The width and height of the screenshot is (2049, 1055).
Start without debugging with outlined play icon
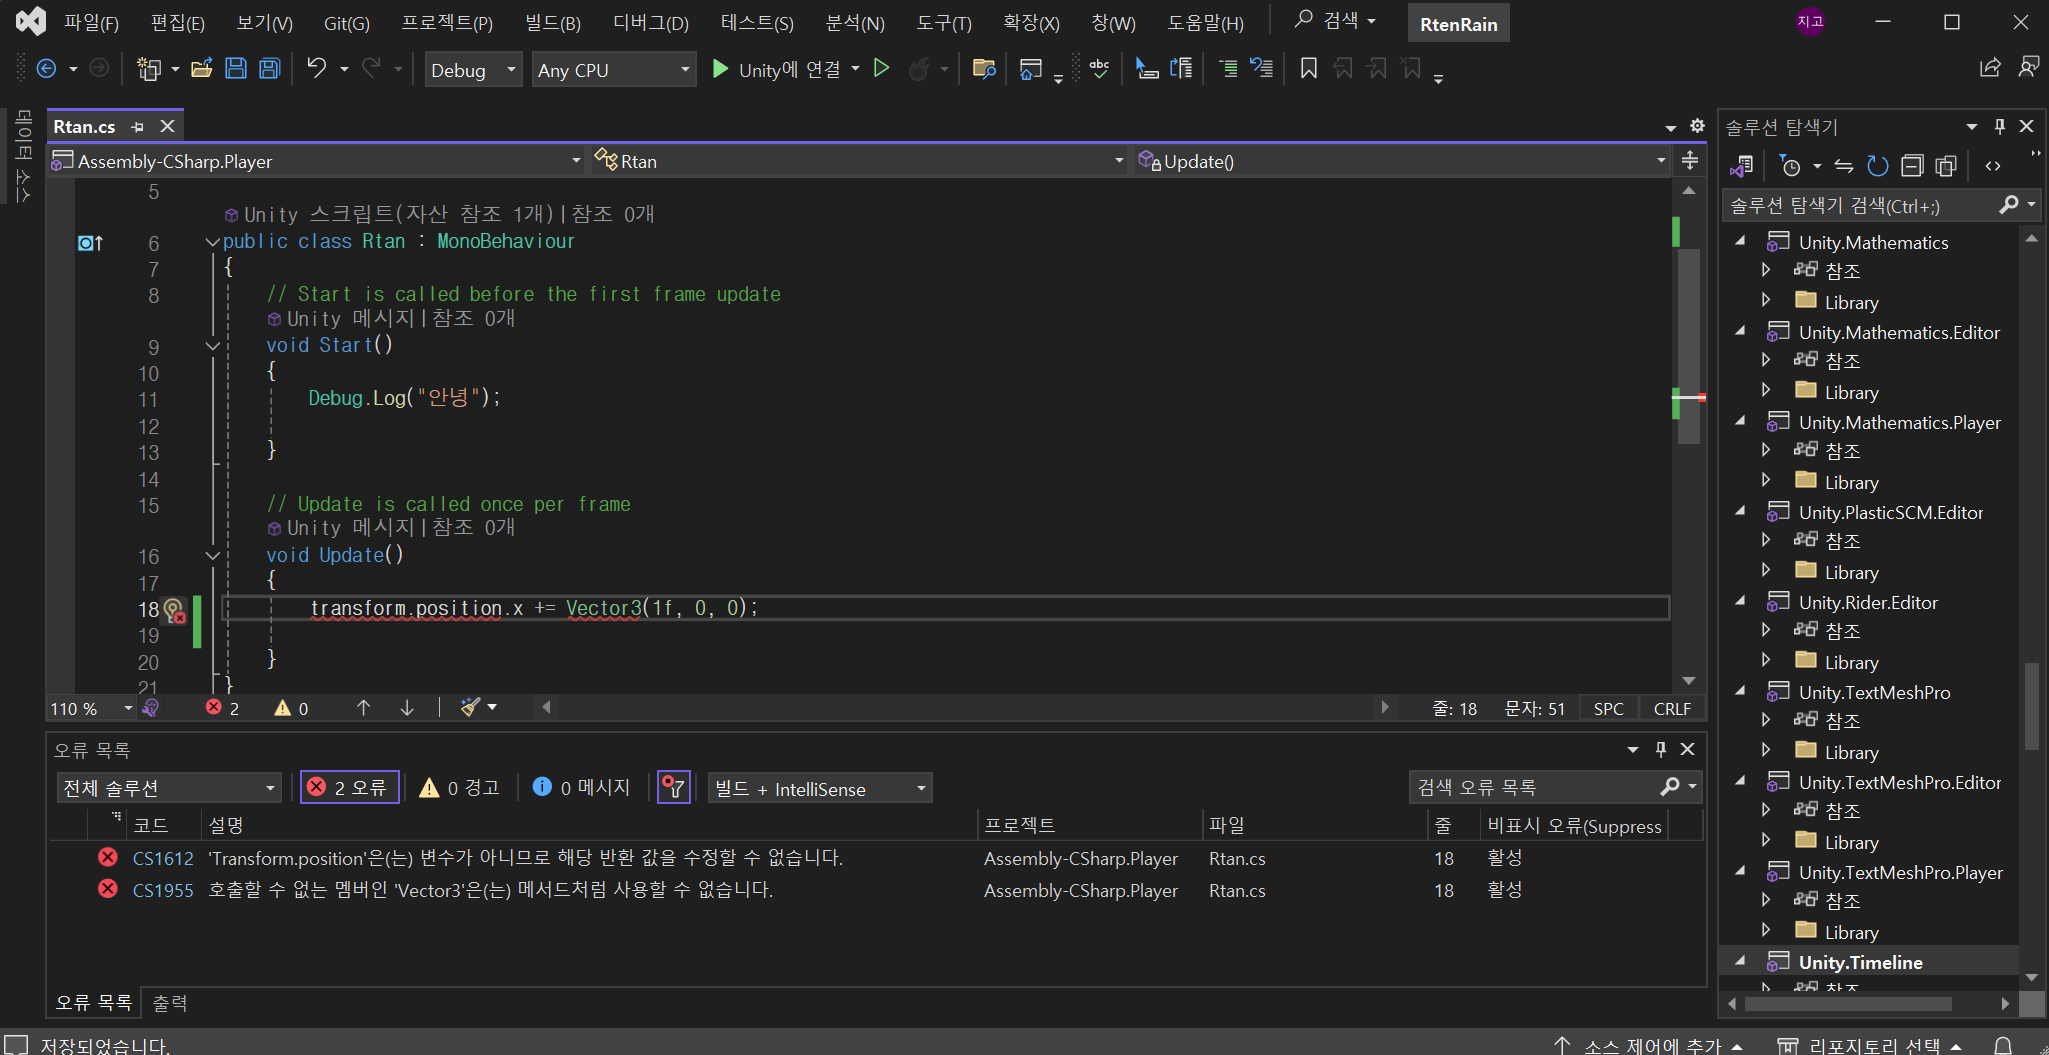click(x=881, y=69)
